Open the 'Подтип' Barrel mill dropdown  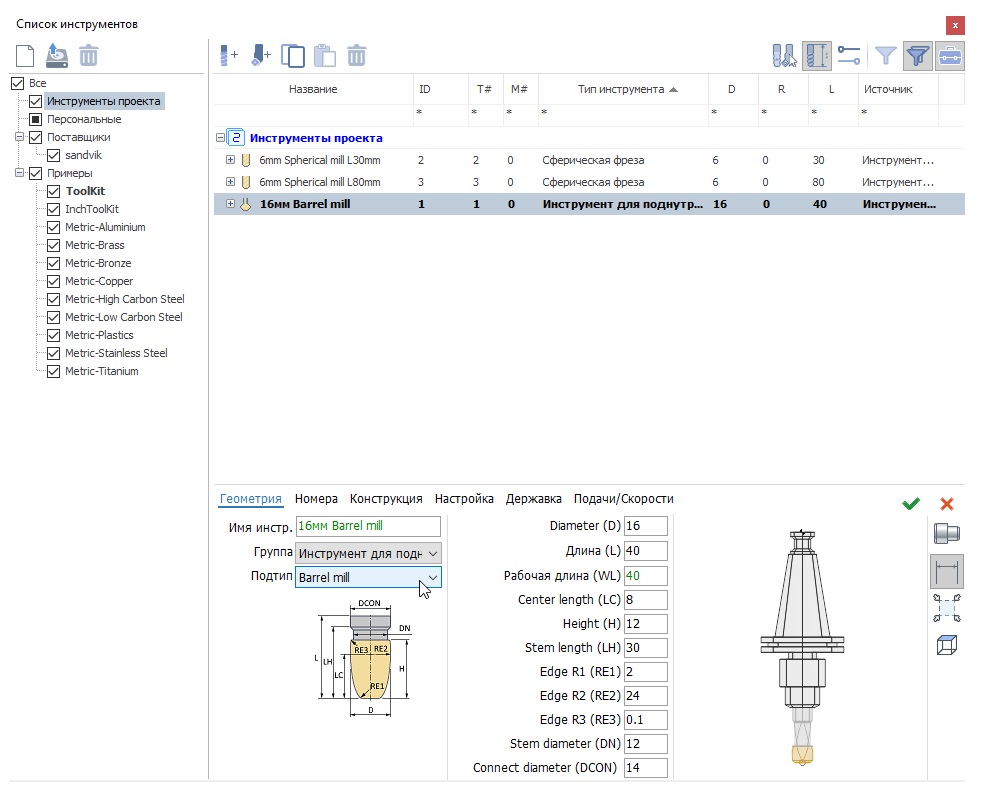368,577
